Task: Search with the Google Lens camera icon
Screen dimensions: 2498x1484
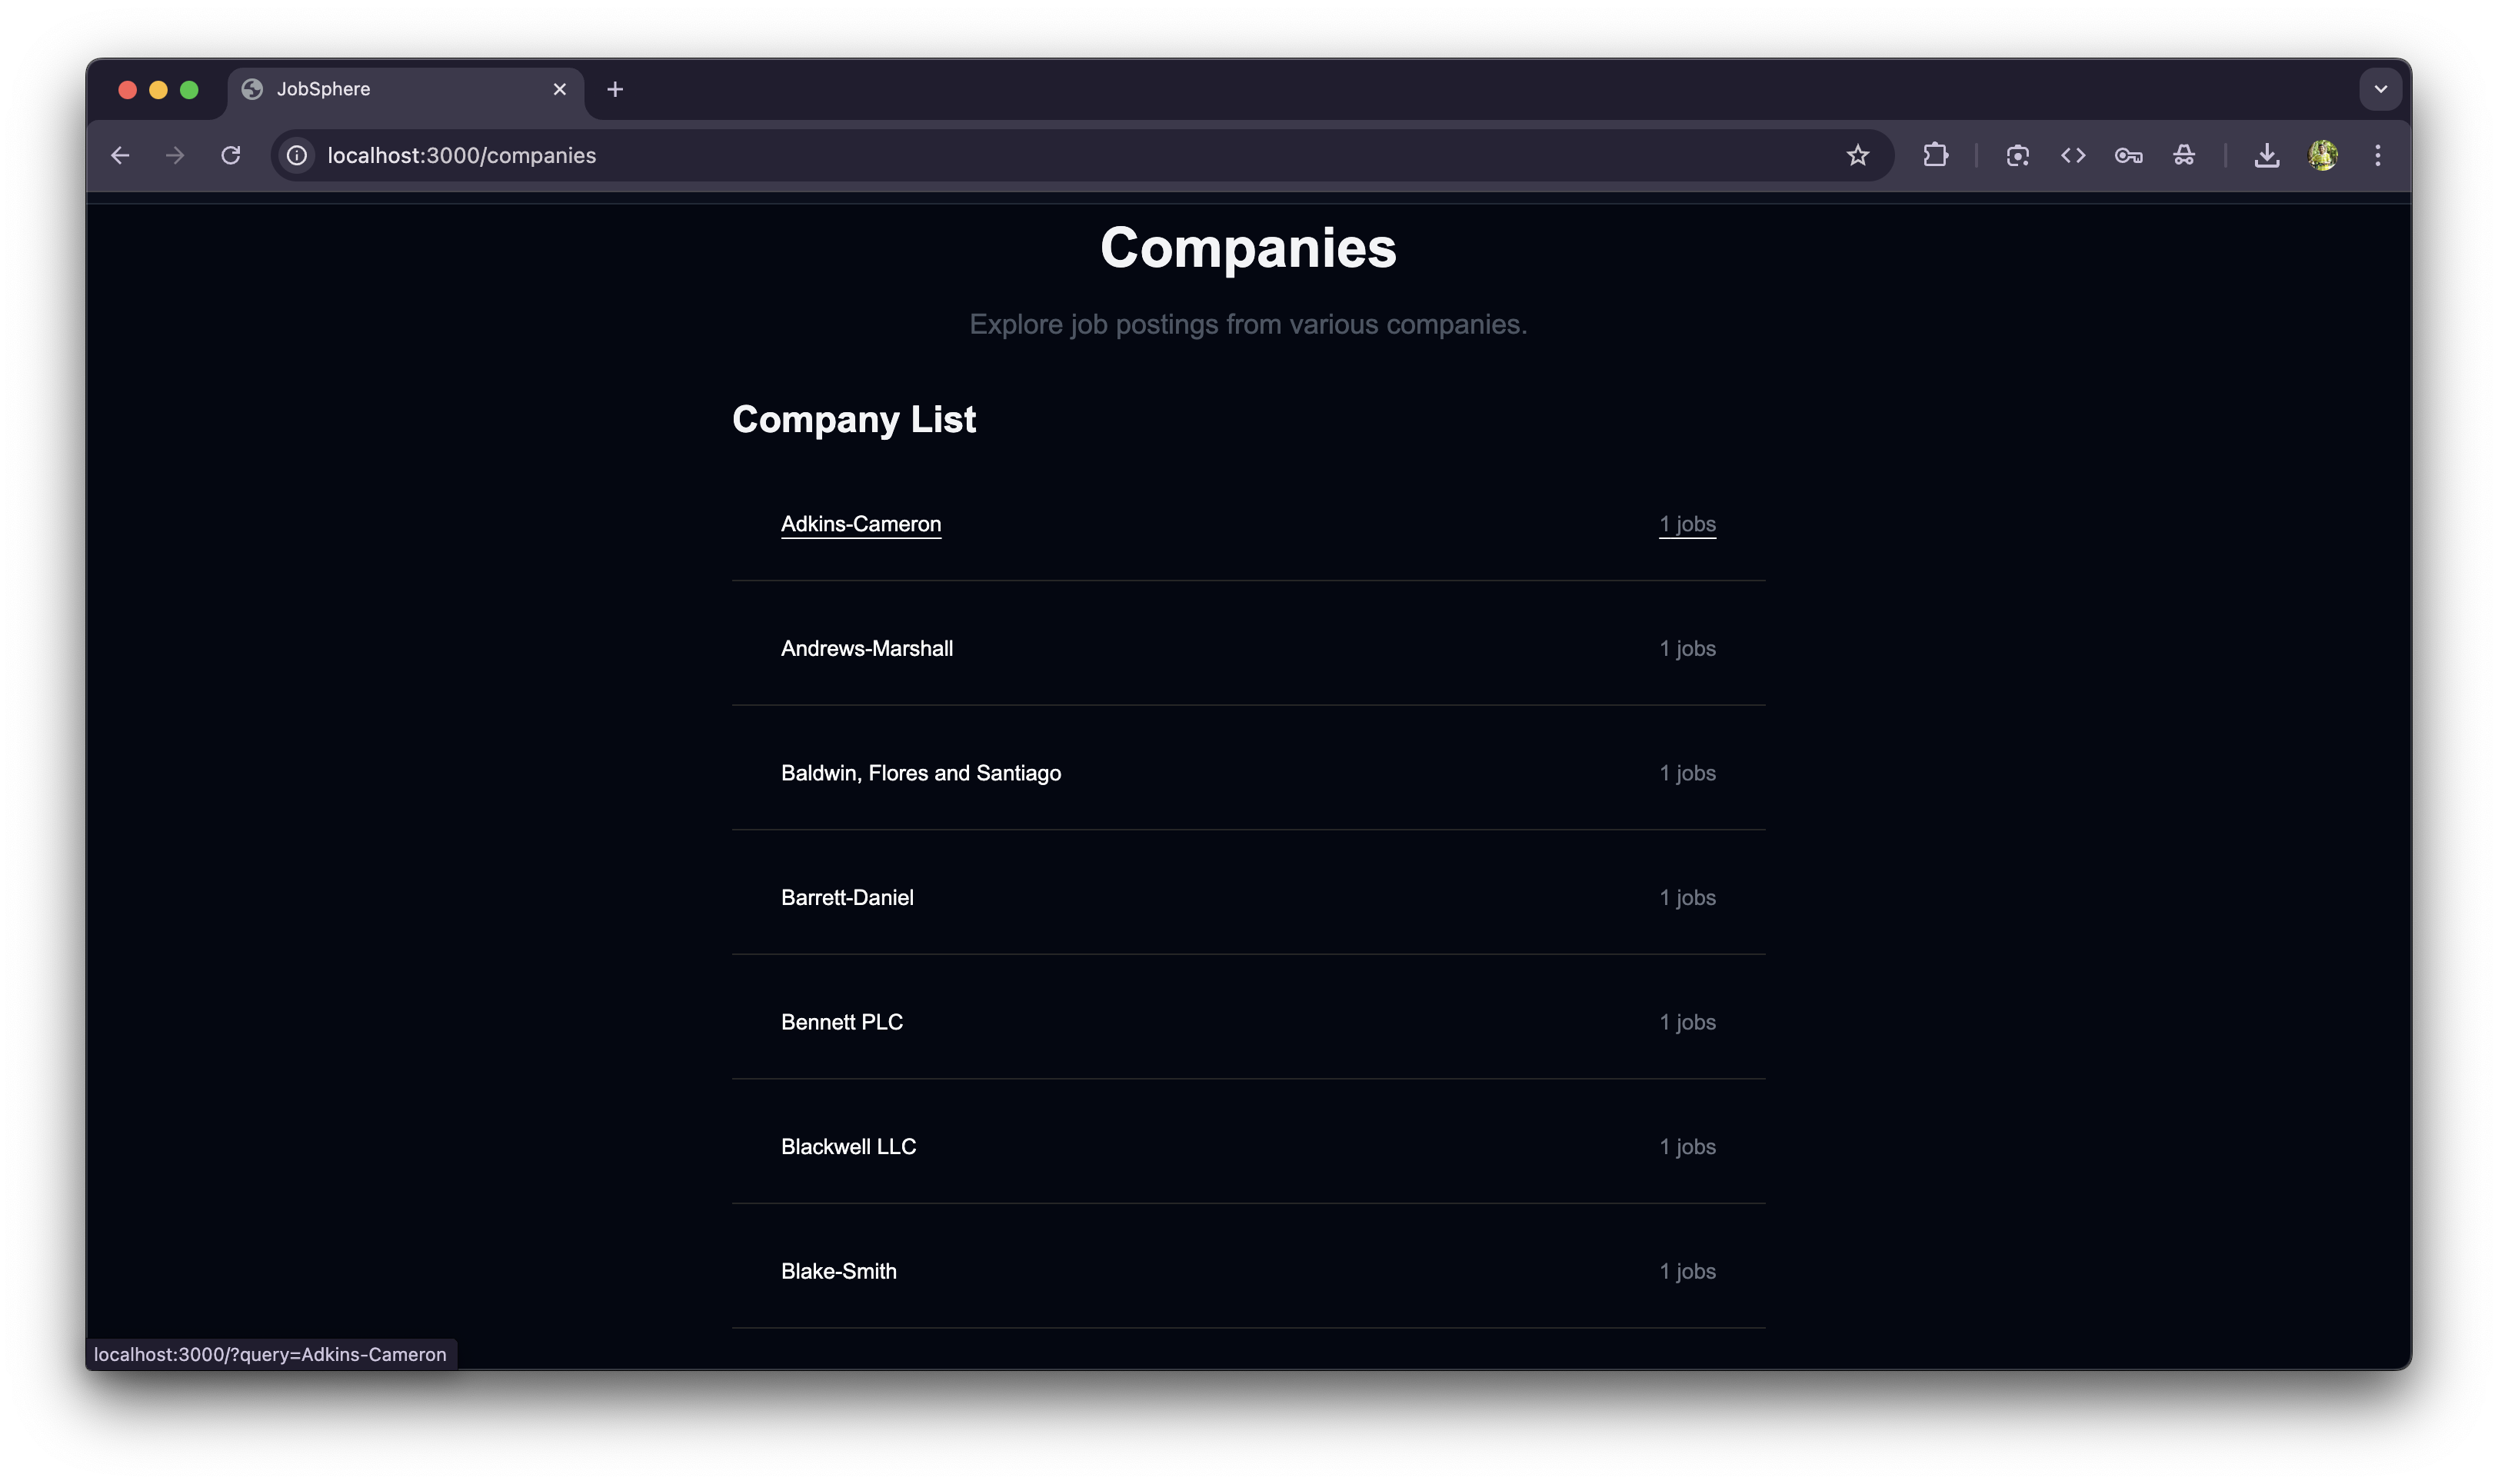Action: (2017, 155)
